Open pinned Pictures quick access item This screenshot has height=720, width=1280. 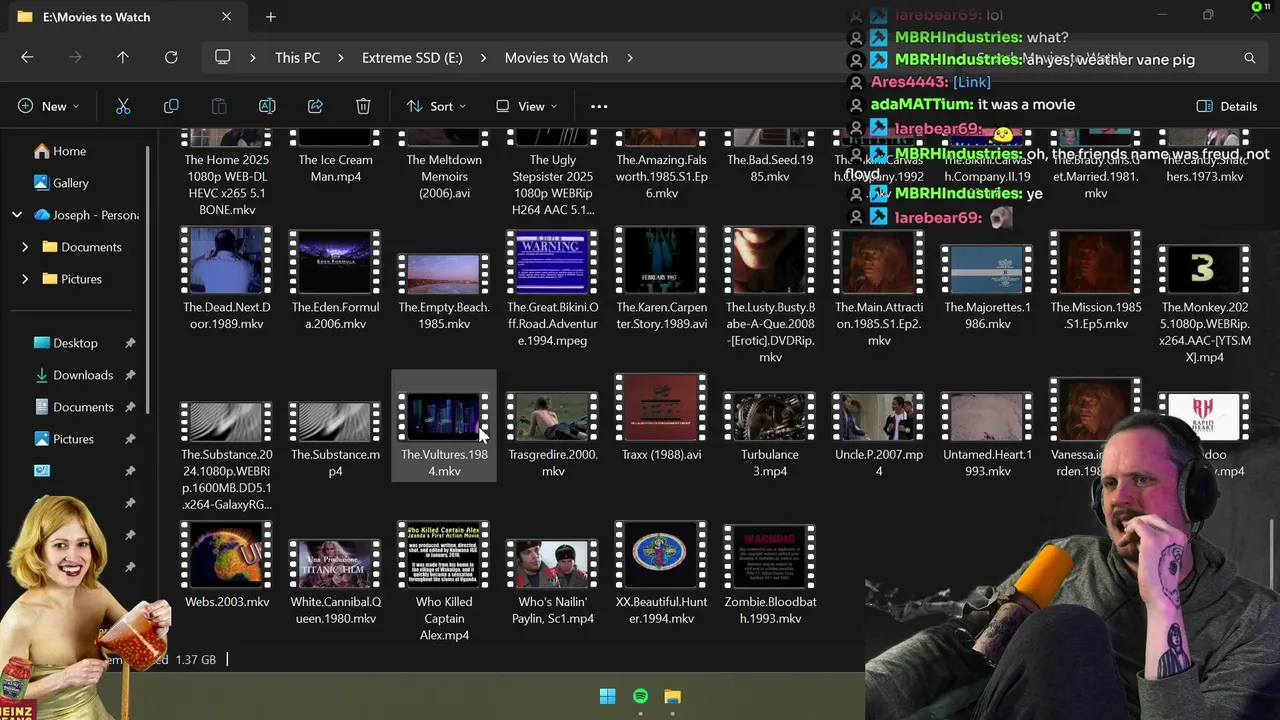pyautogui.click(x=73, y=439)
